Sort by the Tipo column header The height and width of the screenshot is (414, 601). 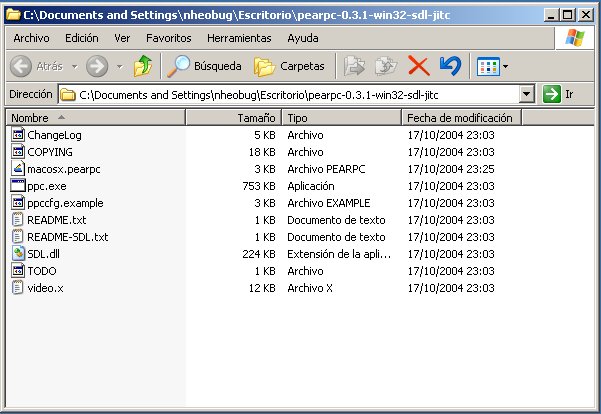click(x=342, y=118)
